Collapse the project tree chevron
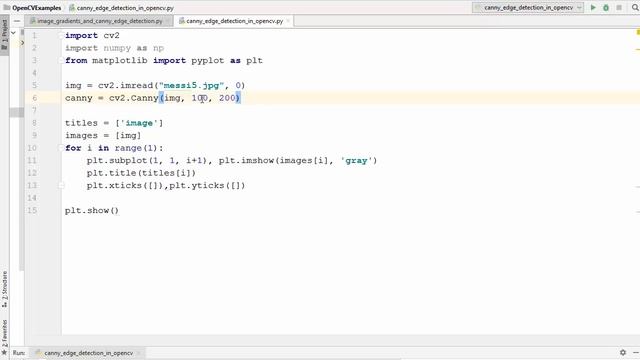640x360 pixels. tap(13, 32)
